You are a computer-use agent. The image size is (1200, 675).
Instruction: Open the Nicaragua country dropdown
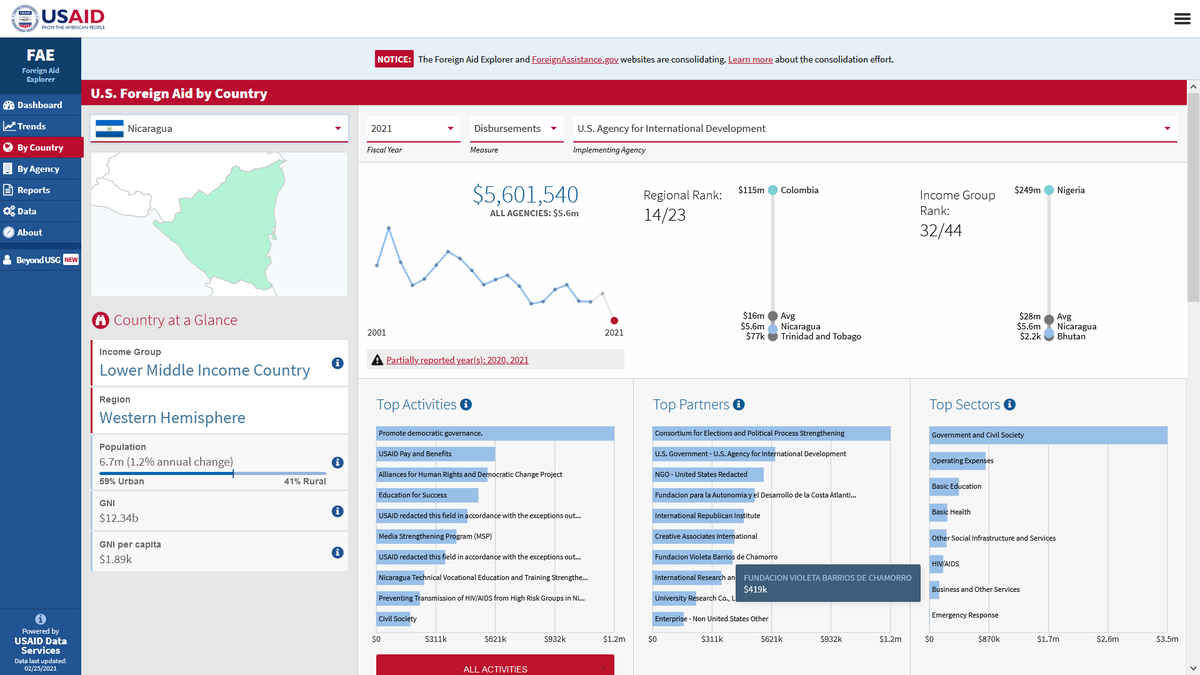click(x=219, y=129)
